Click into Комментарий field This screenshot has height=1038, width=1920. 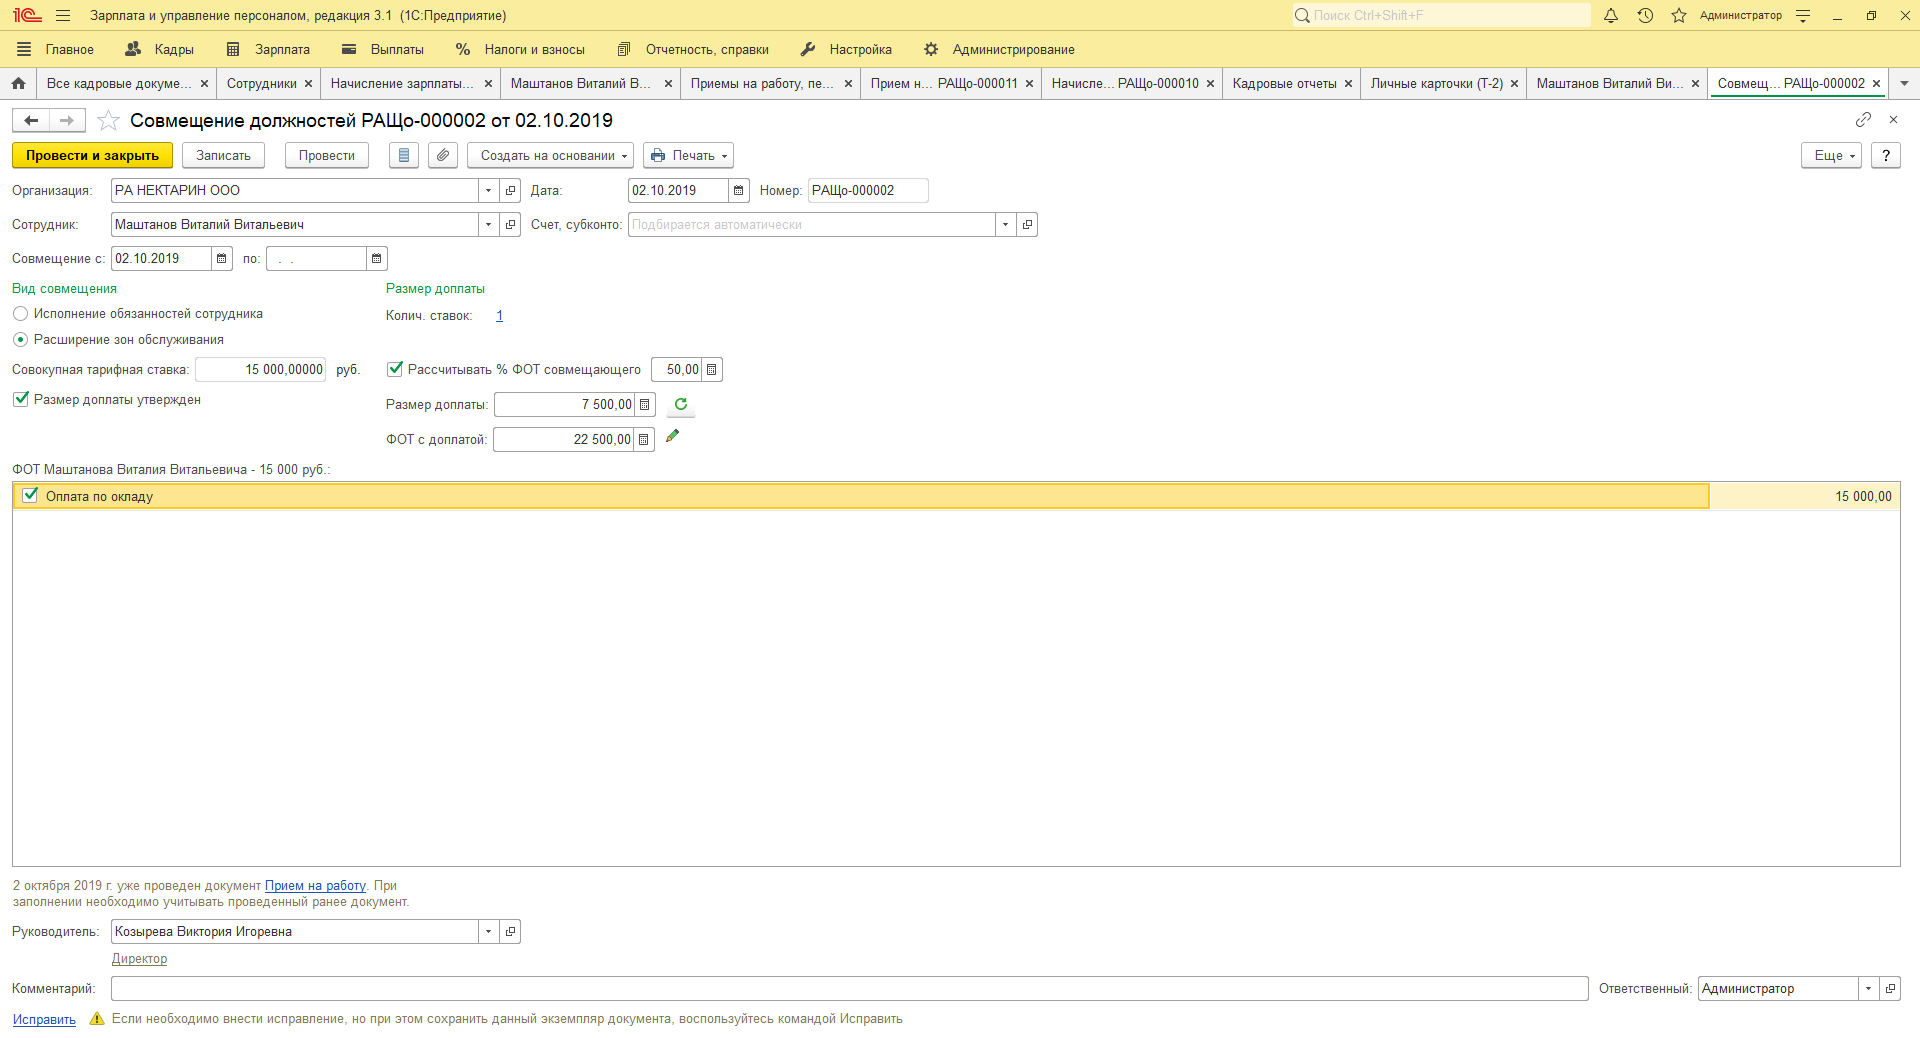(x=849, y=988)
